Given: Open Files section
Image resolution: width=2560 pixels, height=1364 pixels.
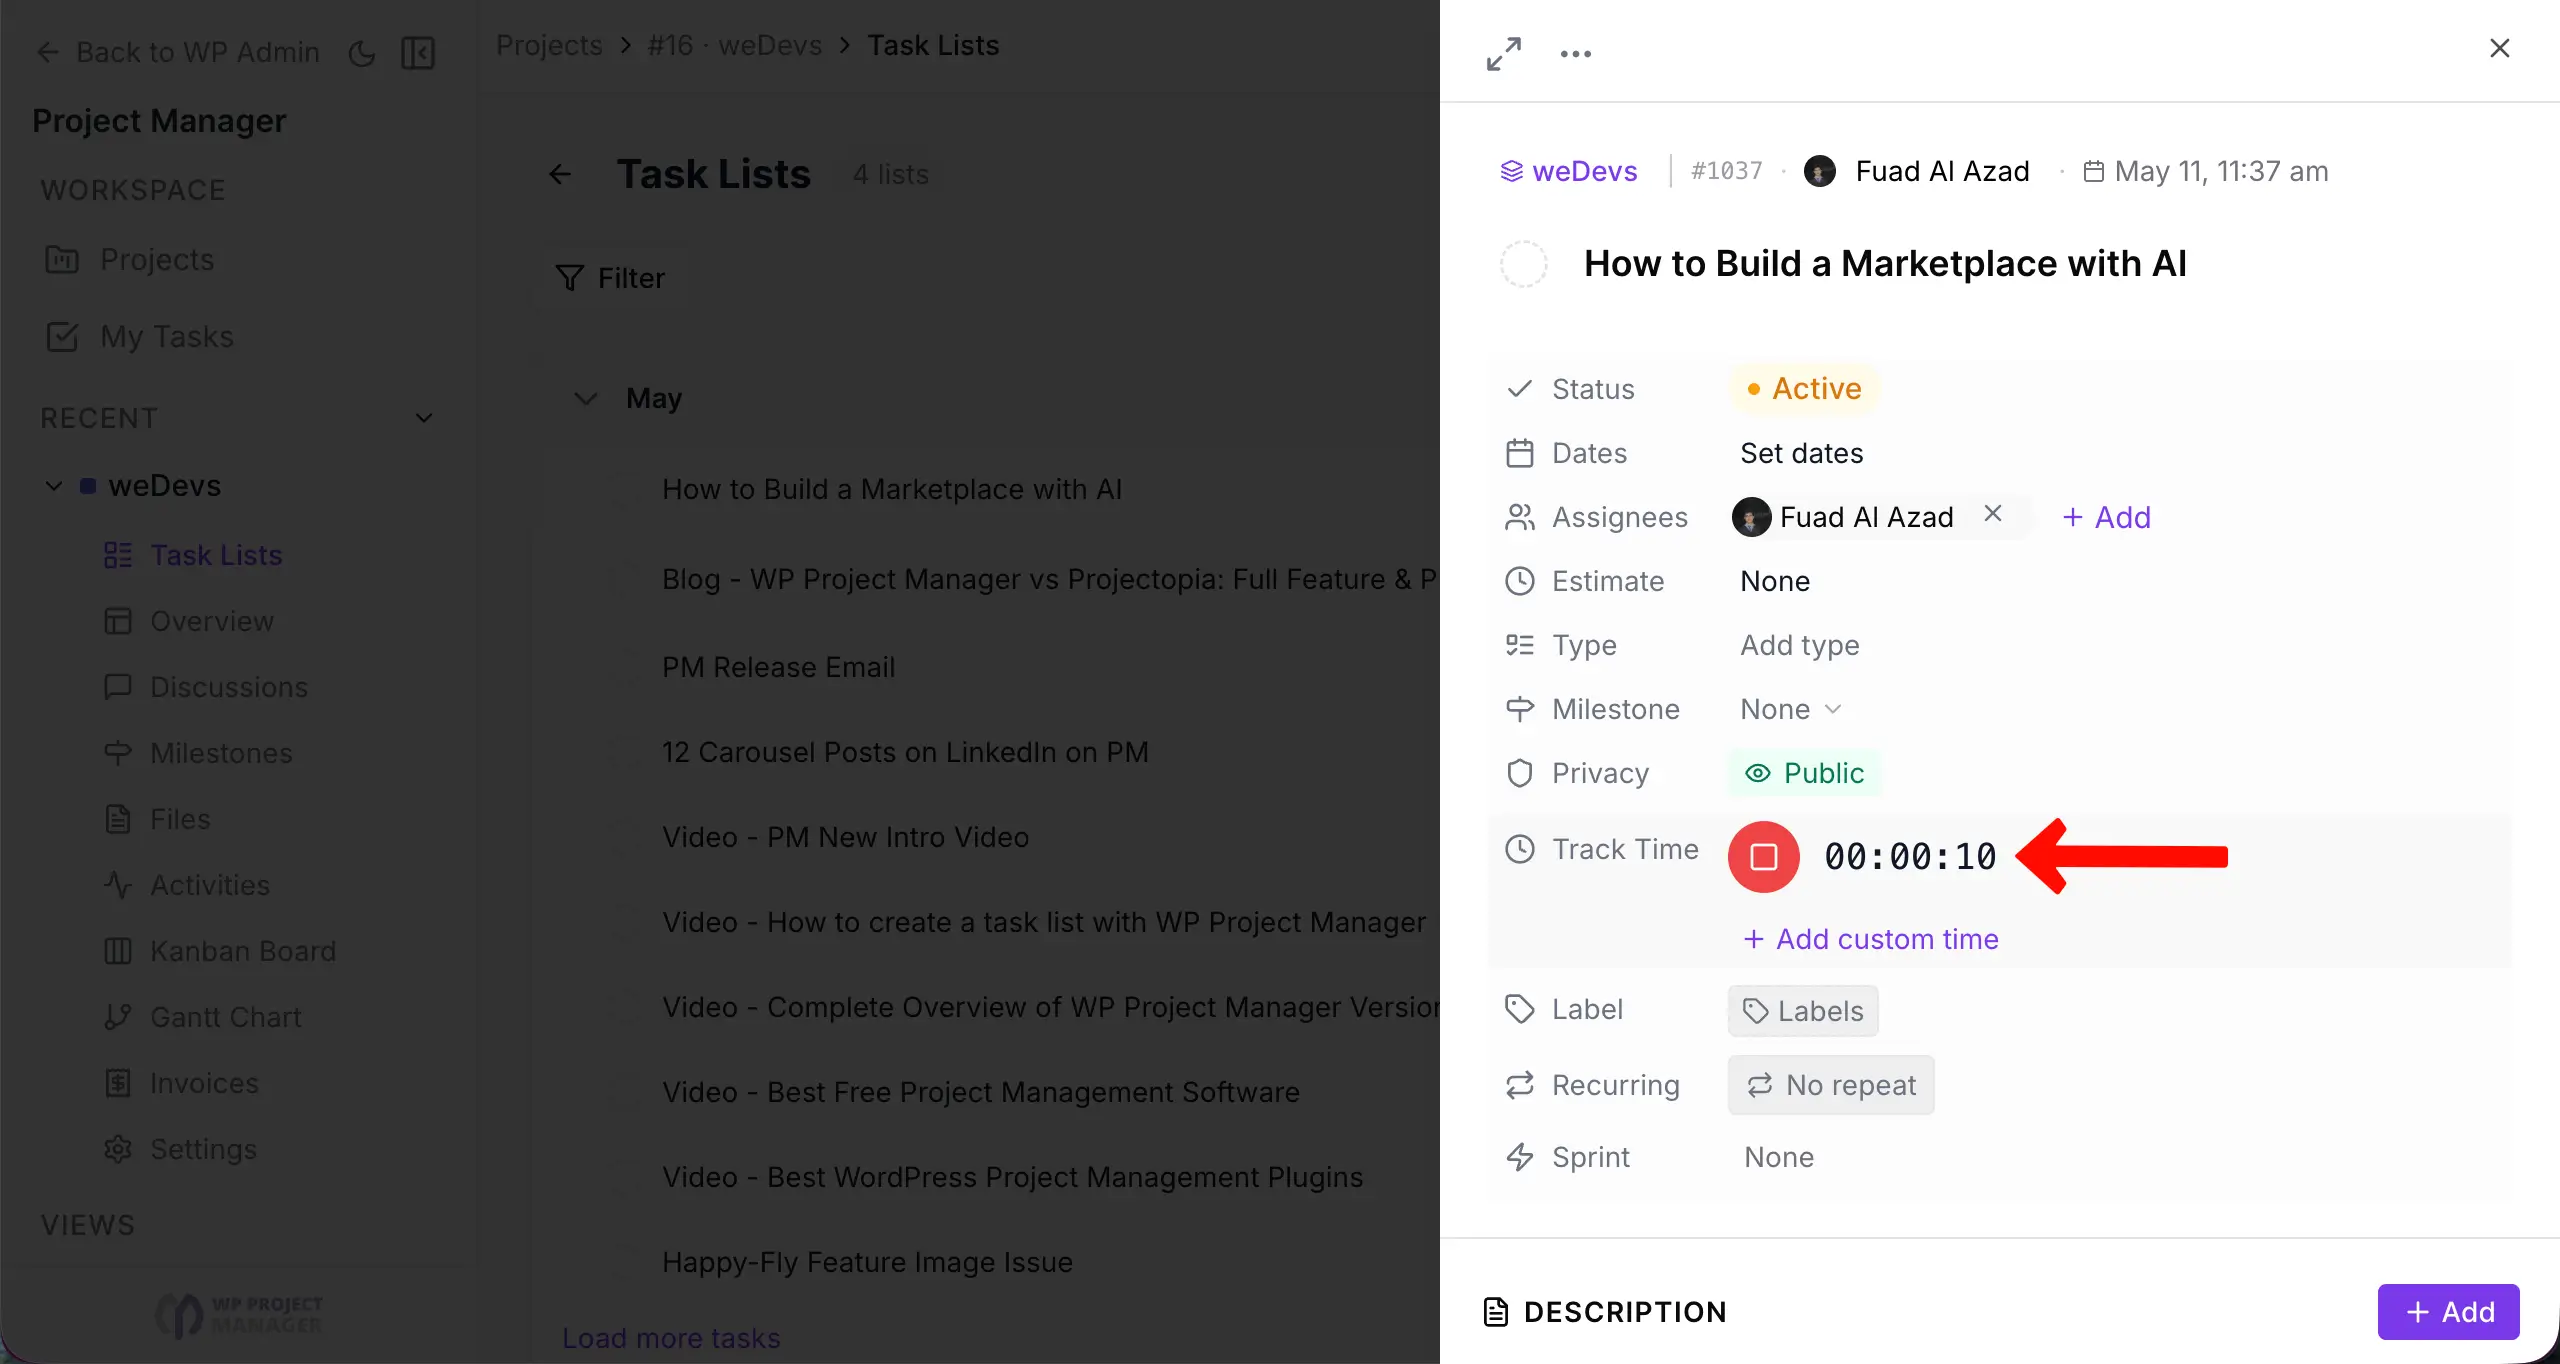Looking at the screenshot, I should tap(157, 819).
